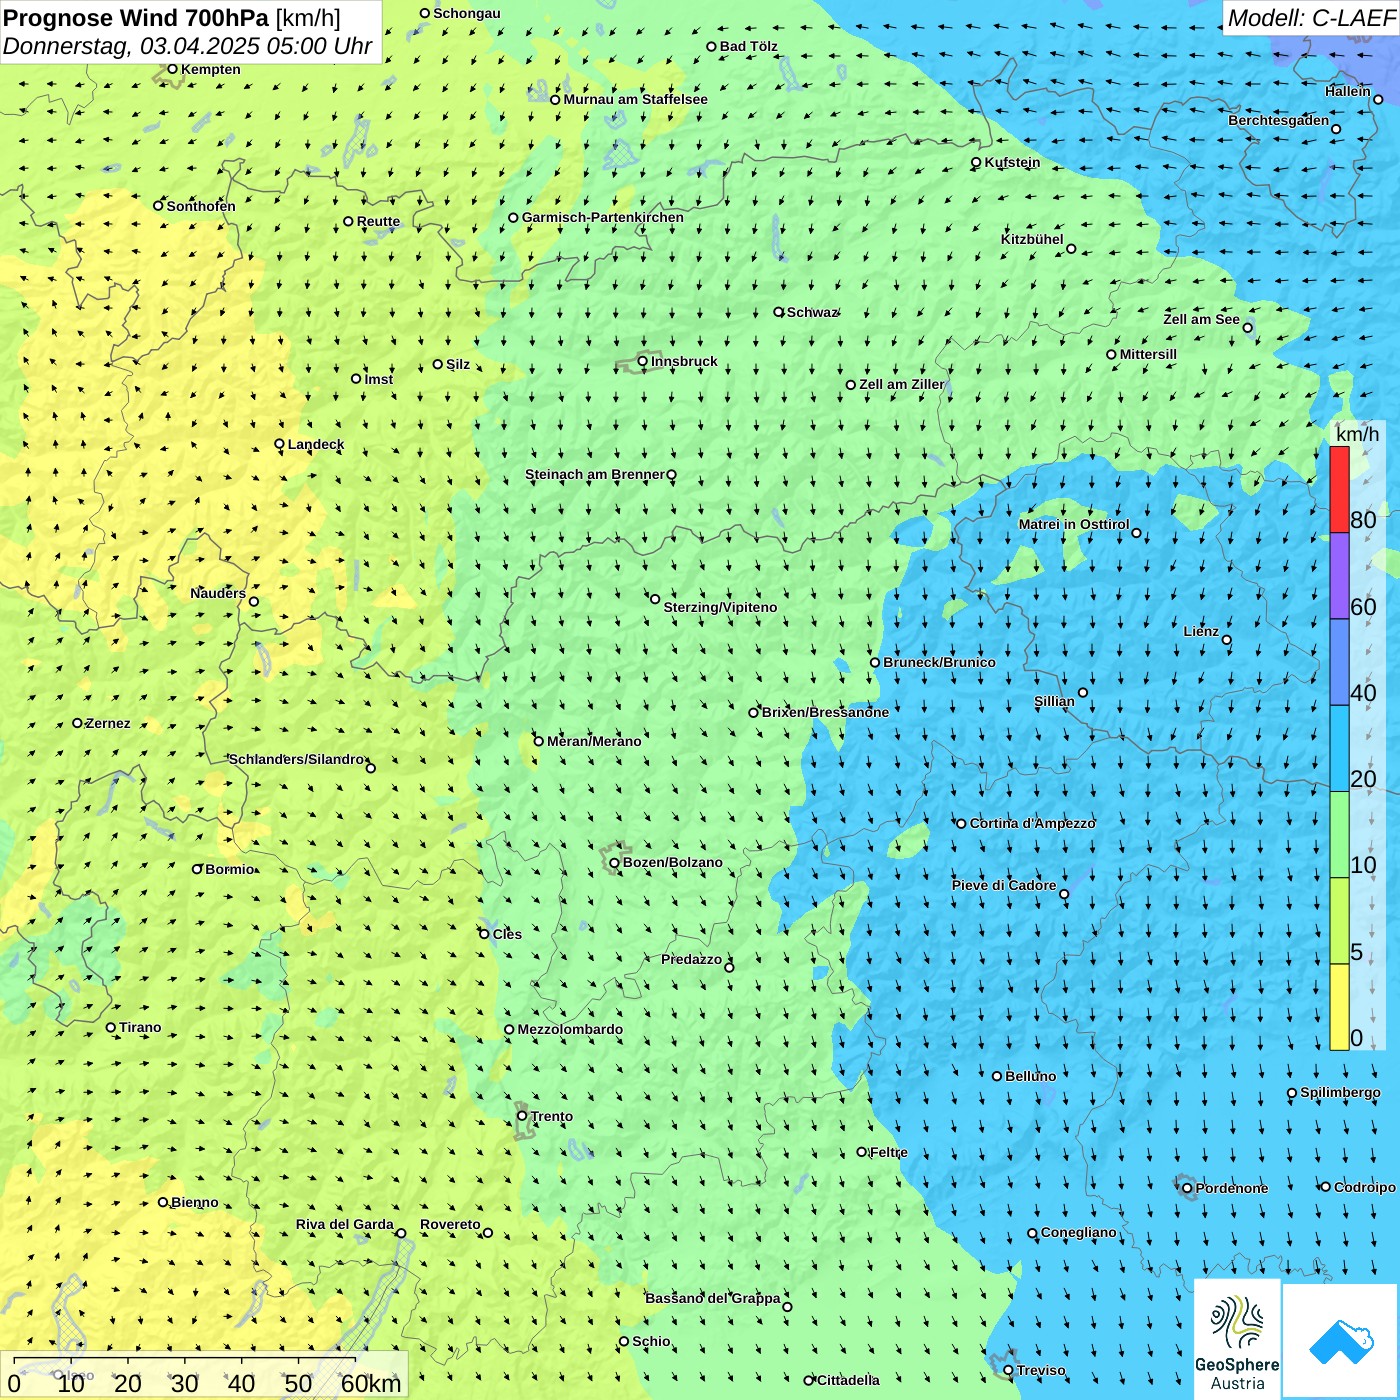Click the Bassano del Grappa label

point(712,1298)
